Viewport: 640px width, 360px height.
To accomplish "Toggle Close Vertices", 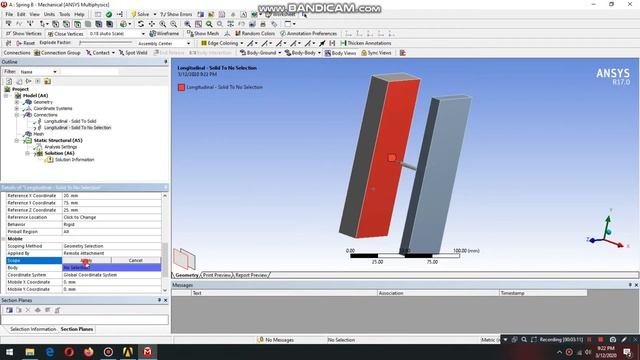I will 65,33.
